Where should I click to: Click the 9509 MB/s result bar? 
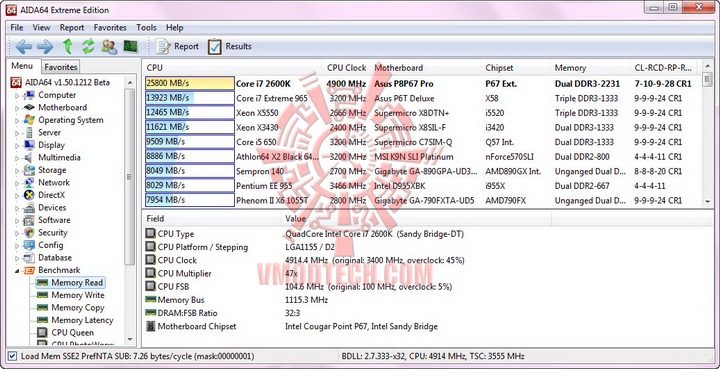click(x=190, y=142)
